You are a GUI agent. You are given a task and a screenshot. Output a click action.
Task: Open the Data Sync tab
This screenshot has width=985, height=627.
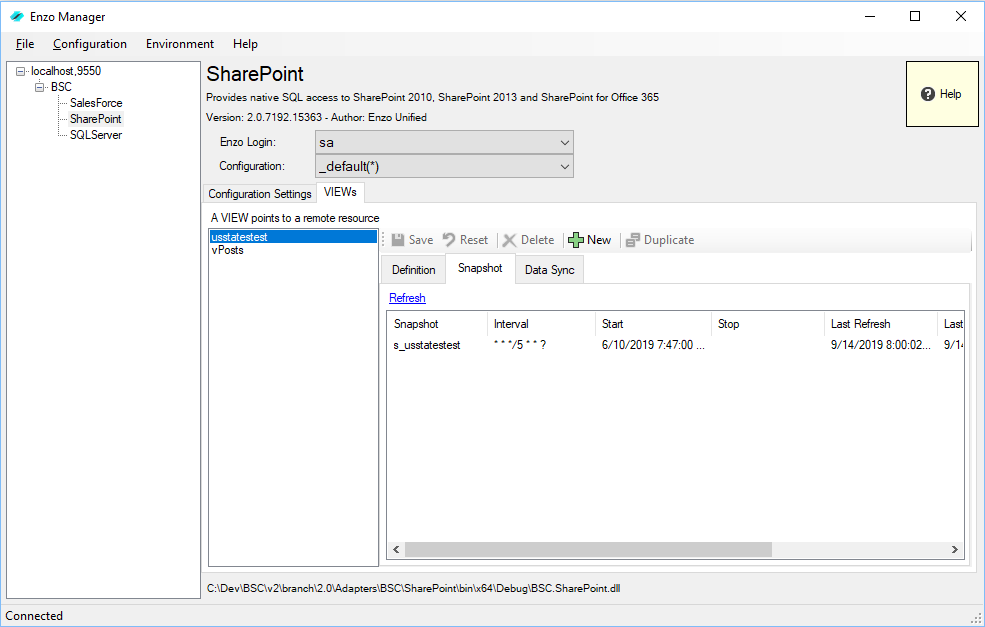click(x=550, y=270)
